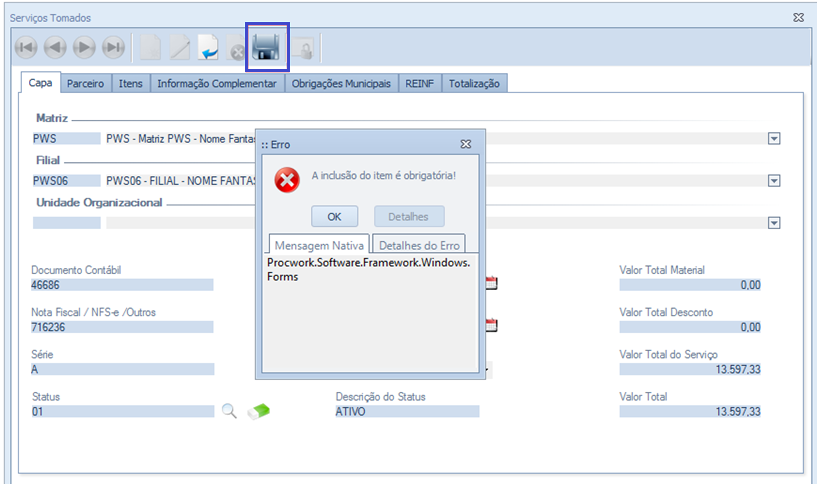Viewport: 819px width, 485px height.
Task: Click the empty Unidade Organizacional code field
Action: (x=66, y=223)
